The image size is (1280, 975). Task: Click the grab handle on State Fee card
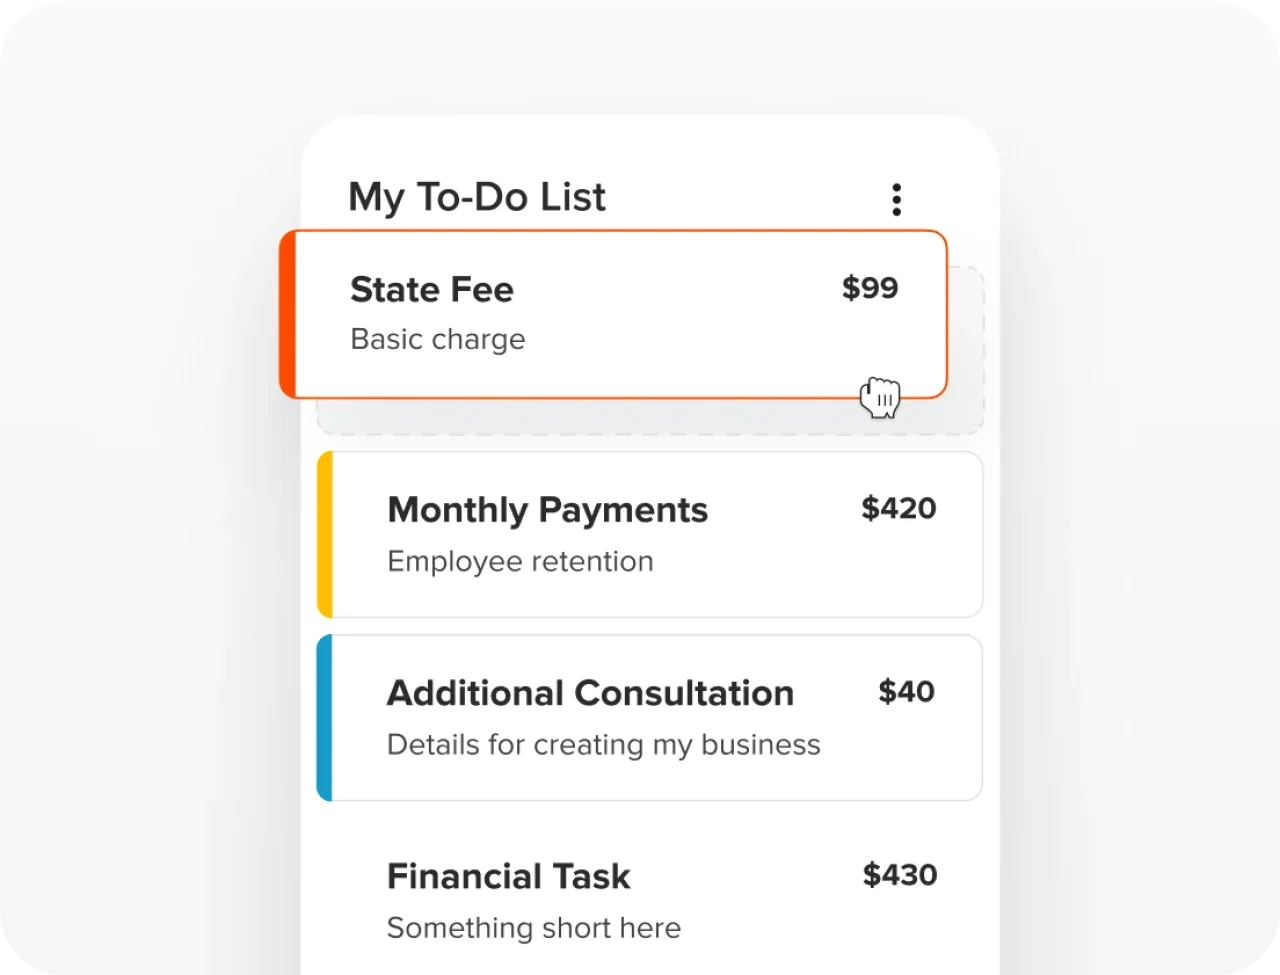click(880, 397)
